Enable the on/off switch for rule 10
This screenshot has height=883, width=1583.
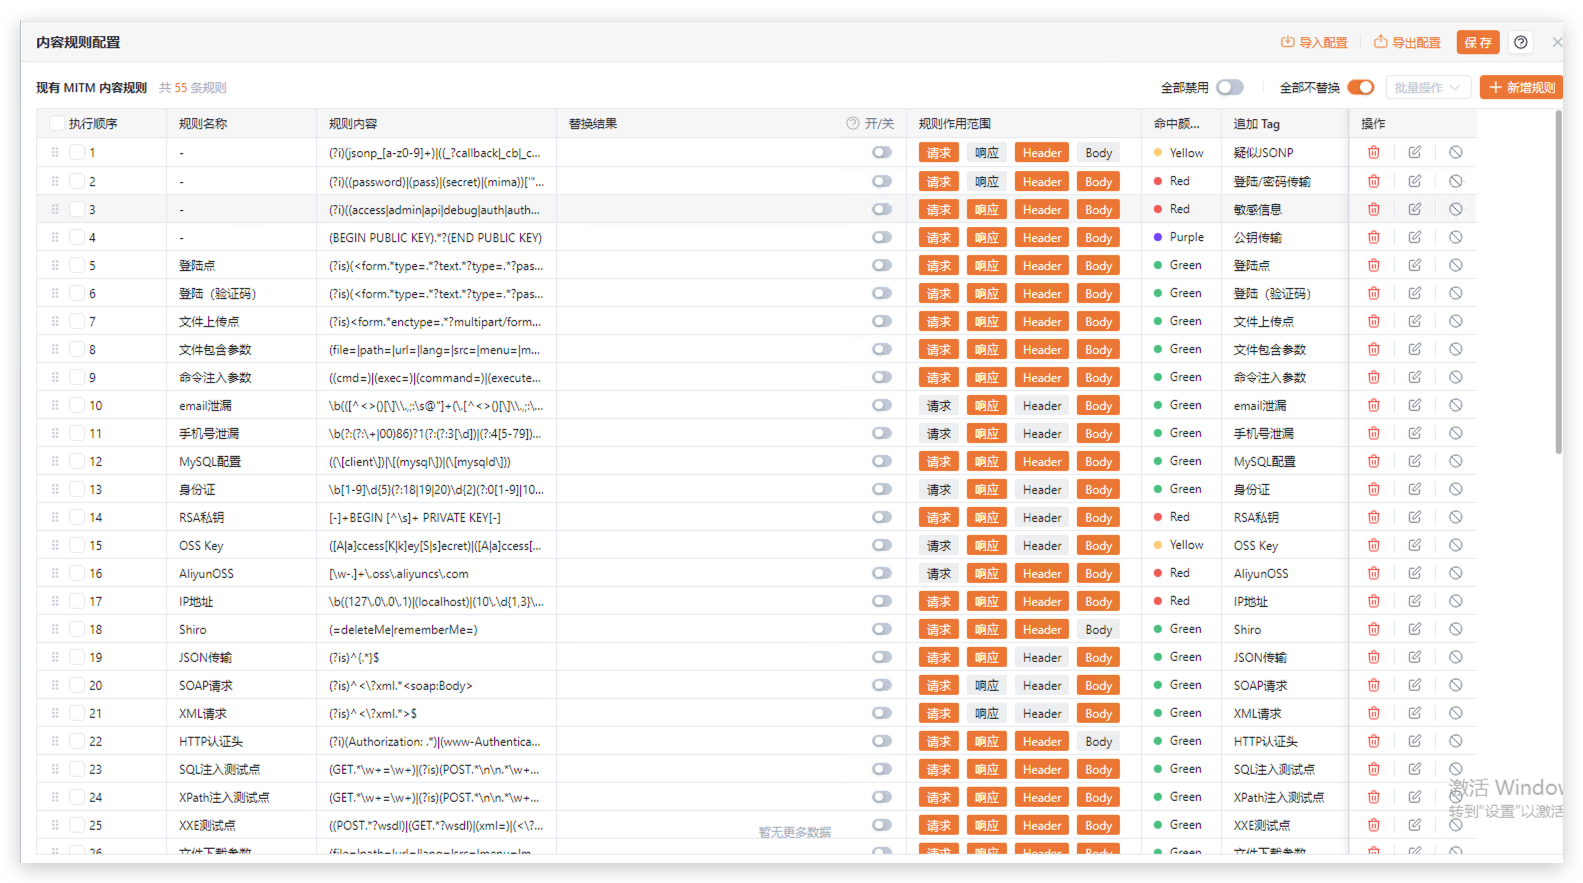point(881,406)
